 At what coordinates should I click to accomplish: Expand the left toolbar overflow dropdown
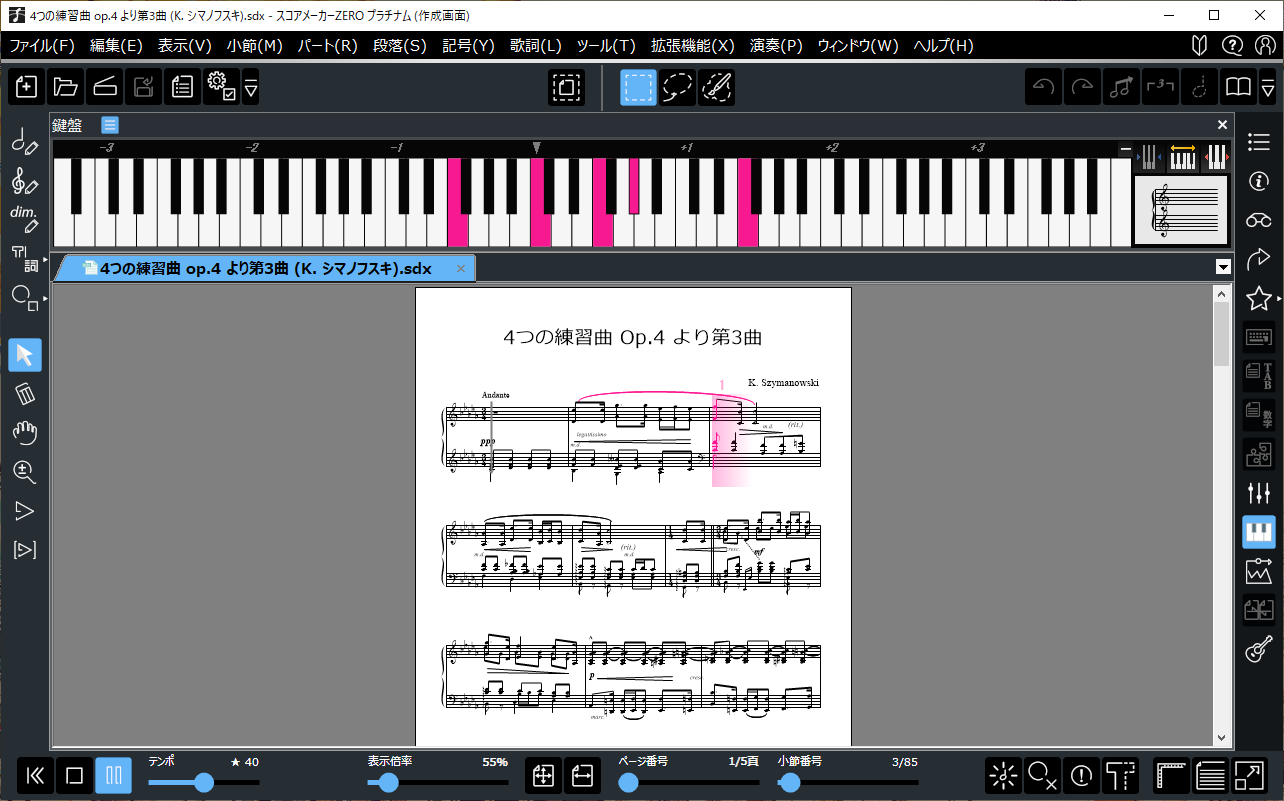(x=251, y=88)
